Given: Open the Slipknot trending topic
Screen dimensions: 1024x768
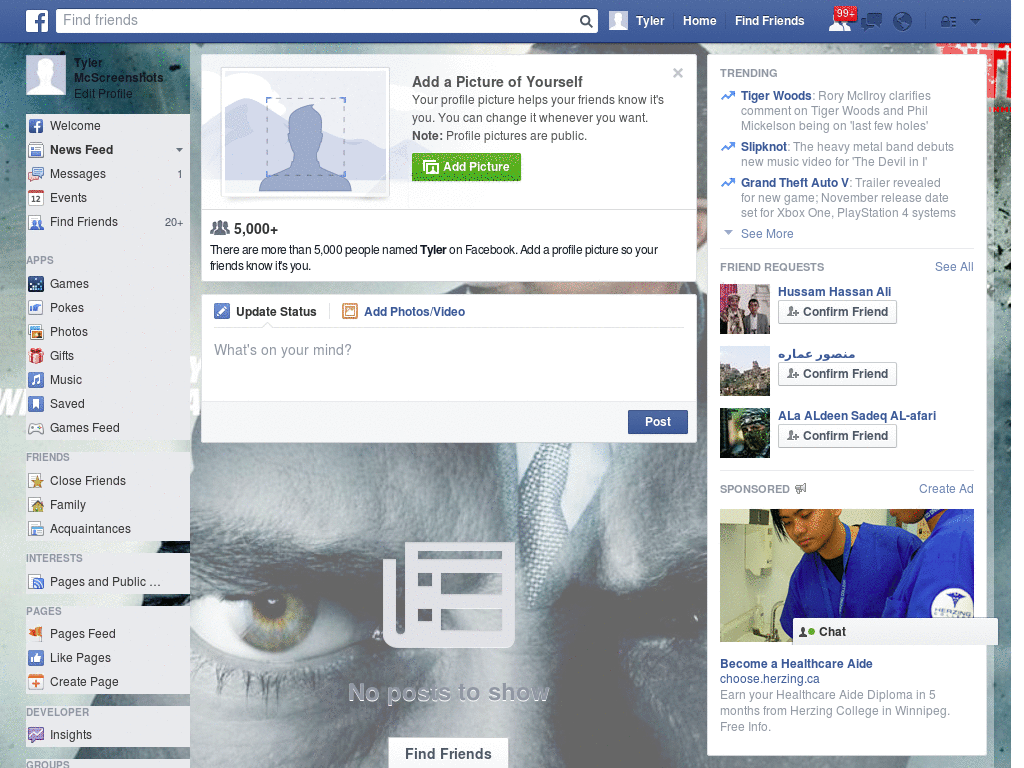Looking at the screenshot, I should click(763, 147).
